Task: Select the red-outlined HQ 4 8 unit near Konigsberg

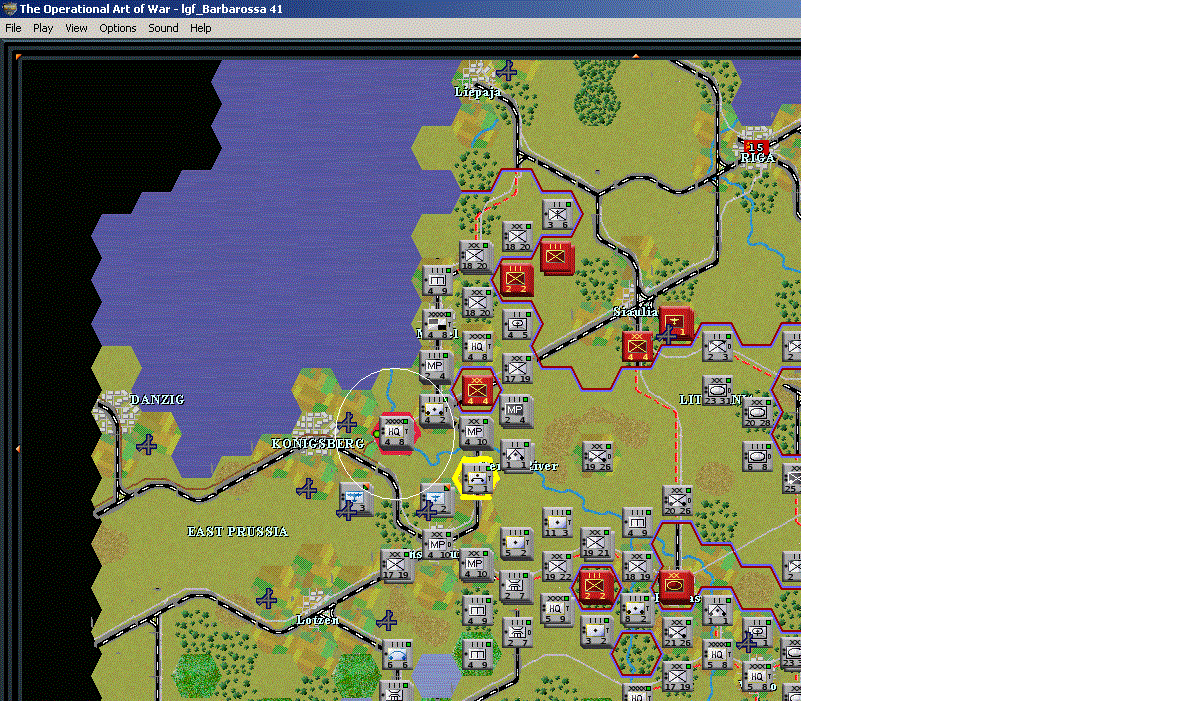Action: point(395,433)
